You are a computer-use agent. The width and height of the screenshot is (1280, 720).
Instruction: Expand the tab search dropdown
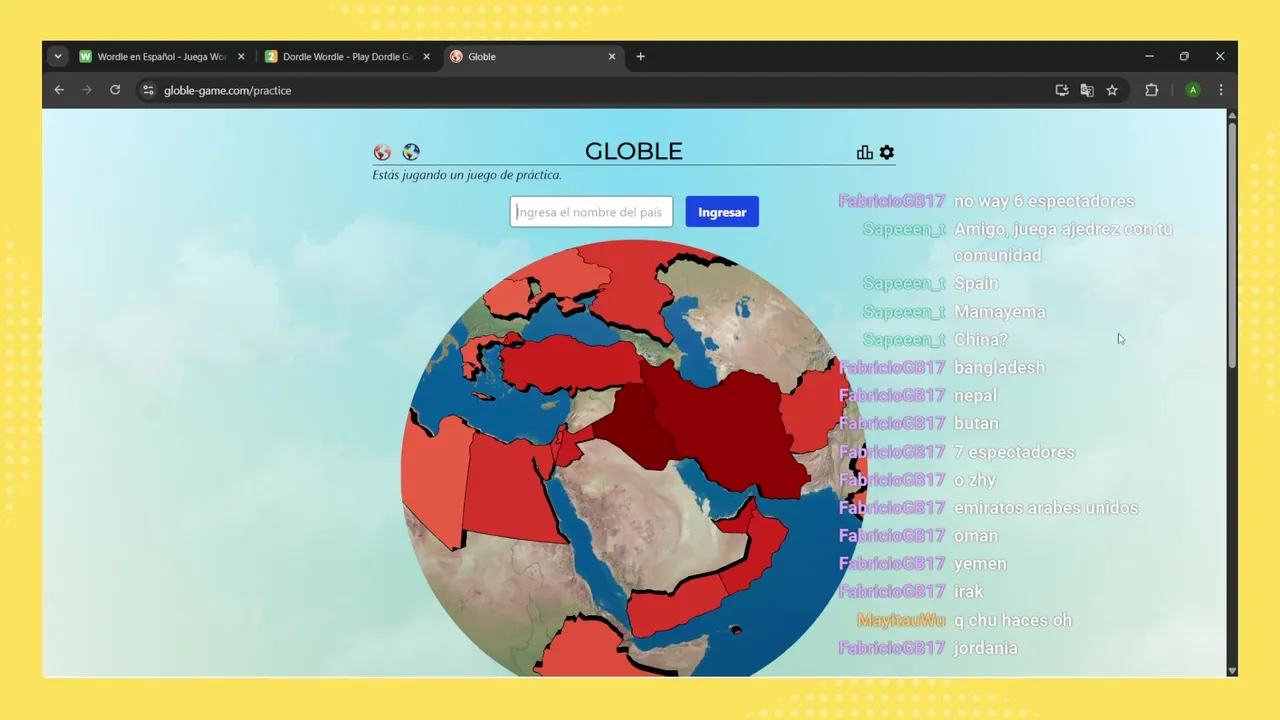[x=58, y=57]
